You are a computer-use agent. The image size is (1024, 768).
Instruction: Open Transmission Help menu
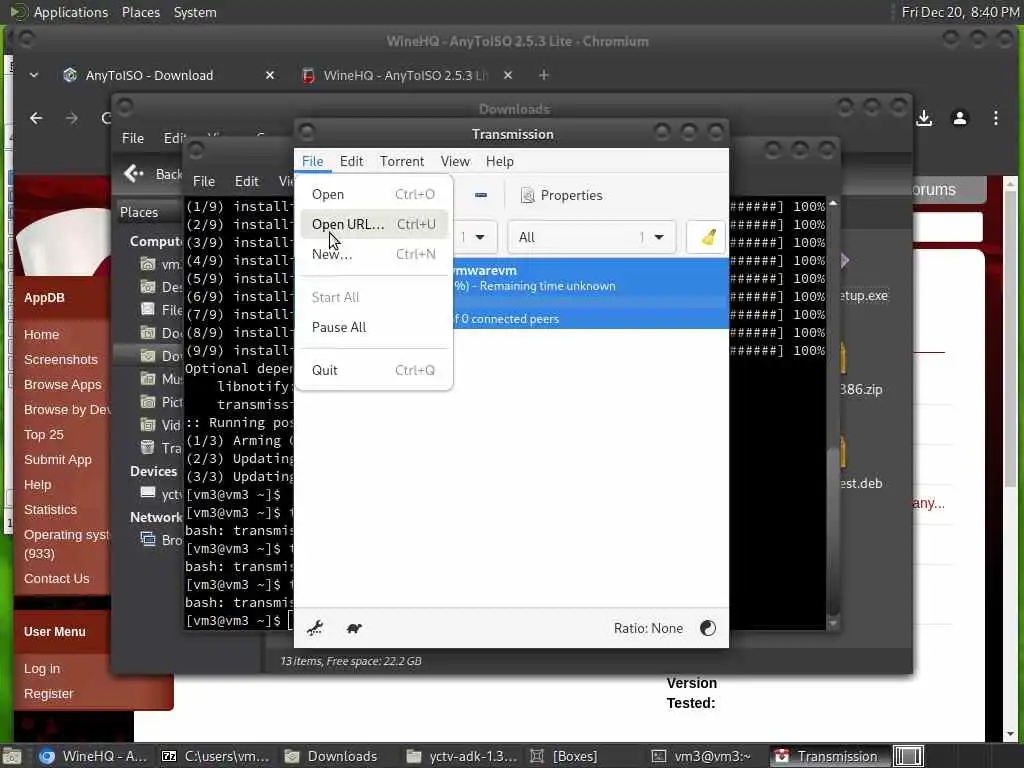click(500, 161)
